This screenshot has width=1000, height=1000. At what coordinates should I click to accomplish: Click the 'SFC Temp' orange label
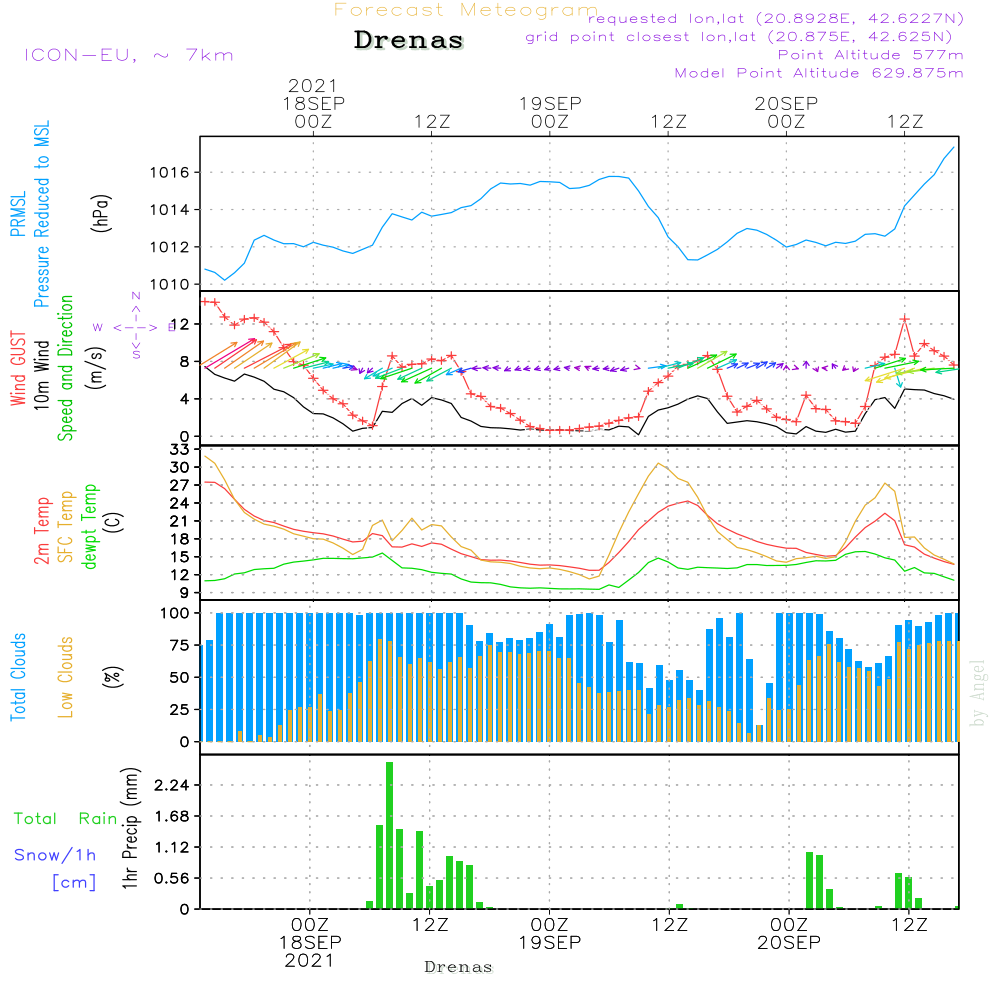(66, 527)
